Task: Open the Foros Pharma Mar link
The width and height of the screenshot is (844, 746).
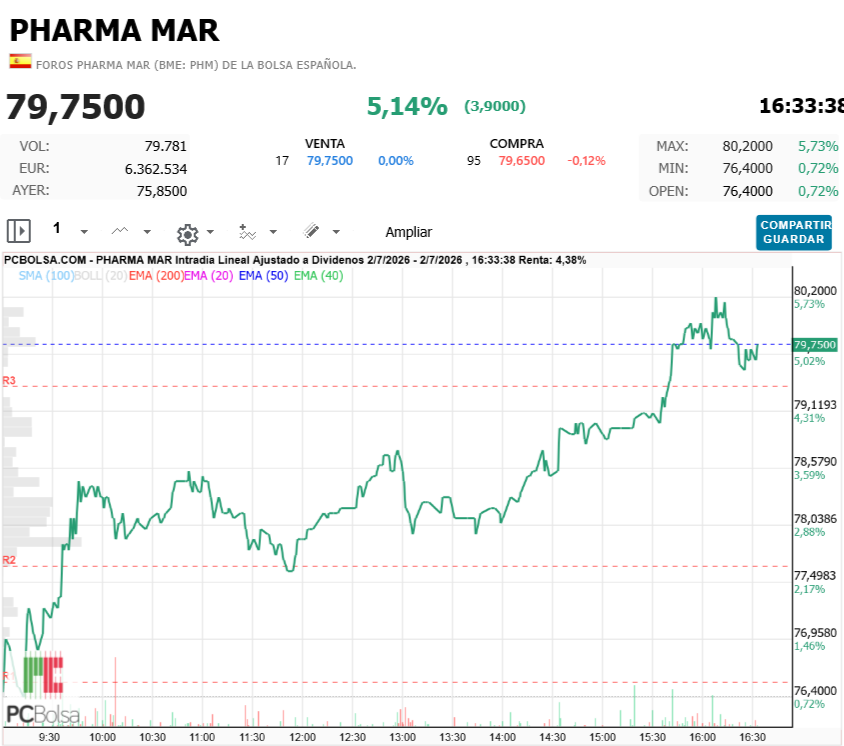Action: [196, 65]
